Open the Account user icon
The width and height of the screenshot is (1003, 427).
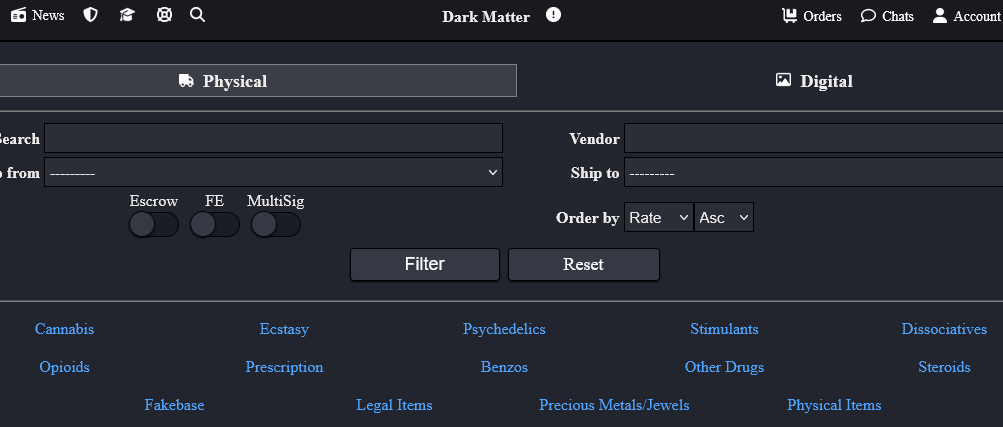(x=940, y=16)
